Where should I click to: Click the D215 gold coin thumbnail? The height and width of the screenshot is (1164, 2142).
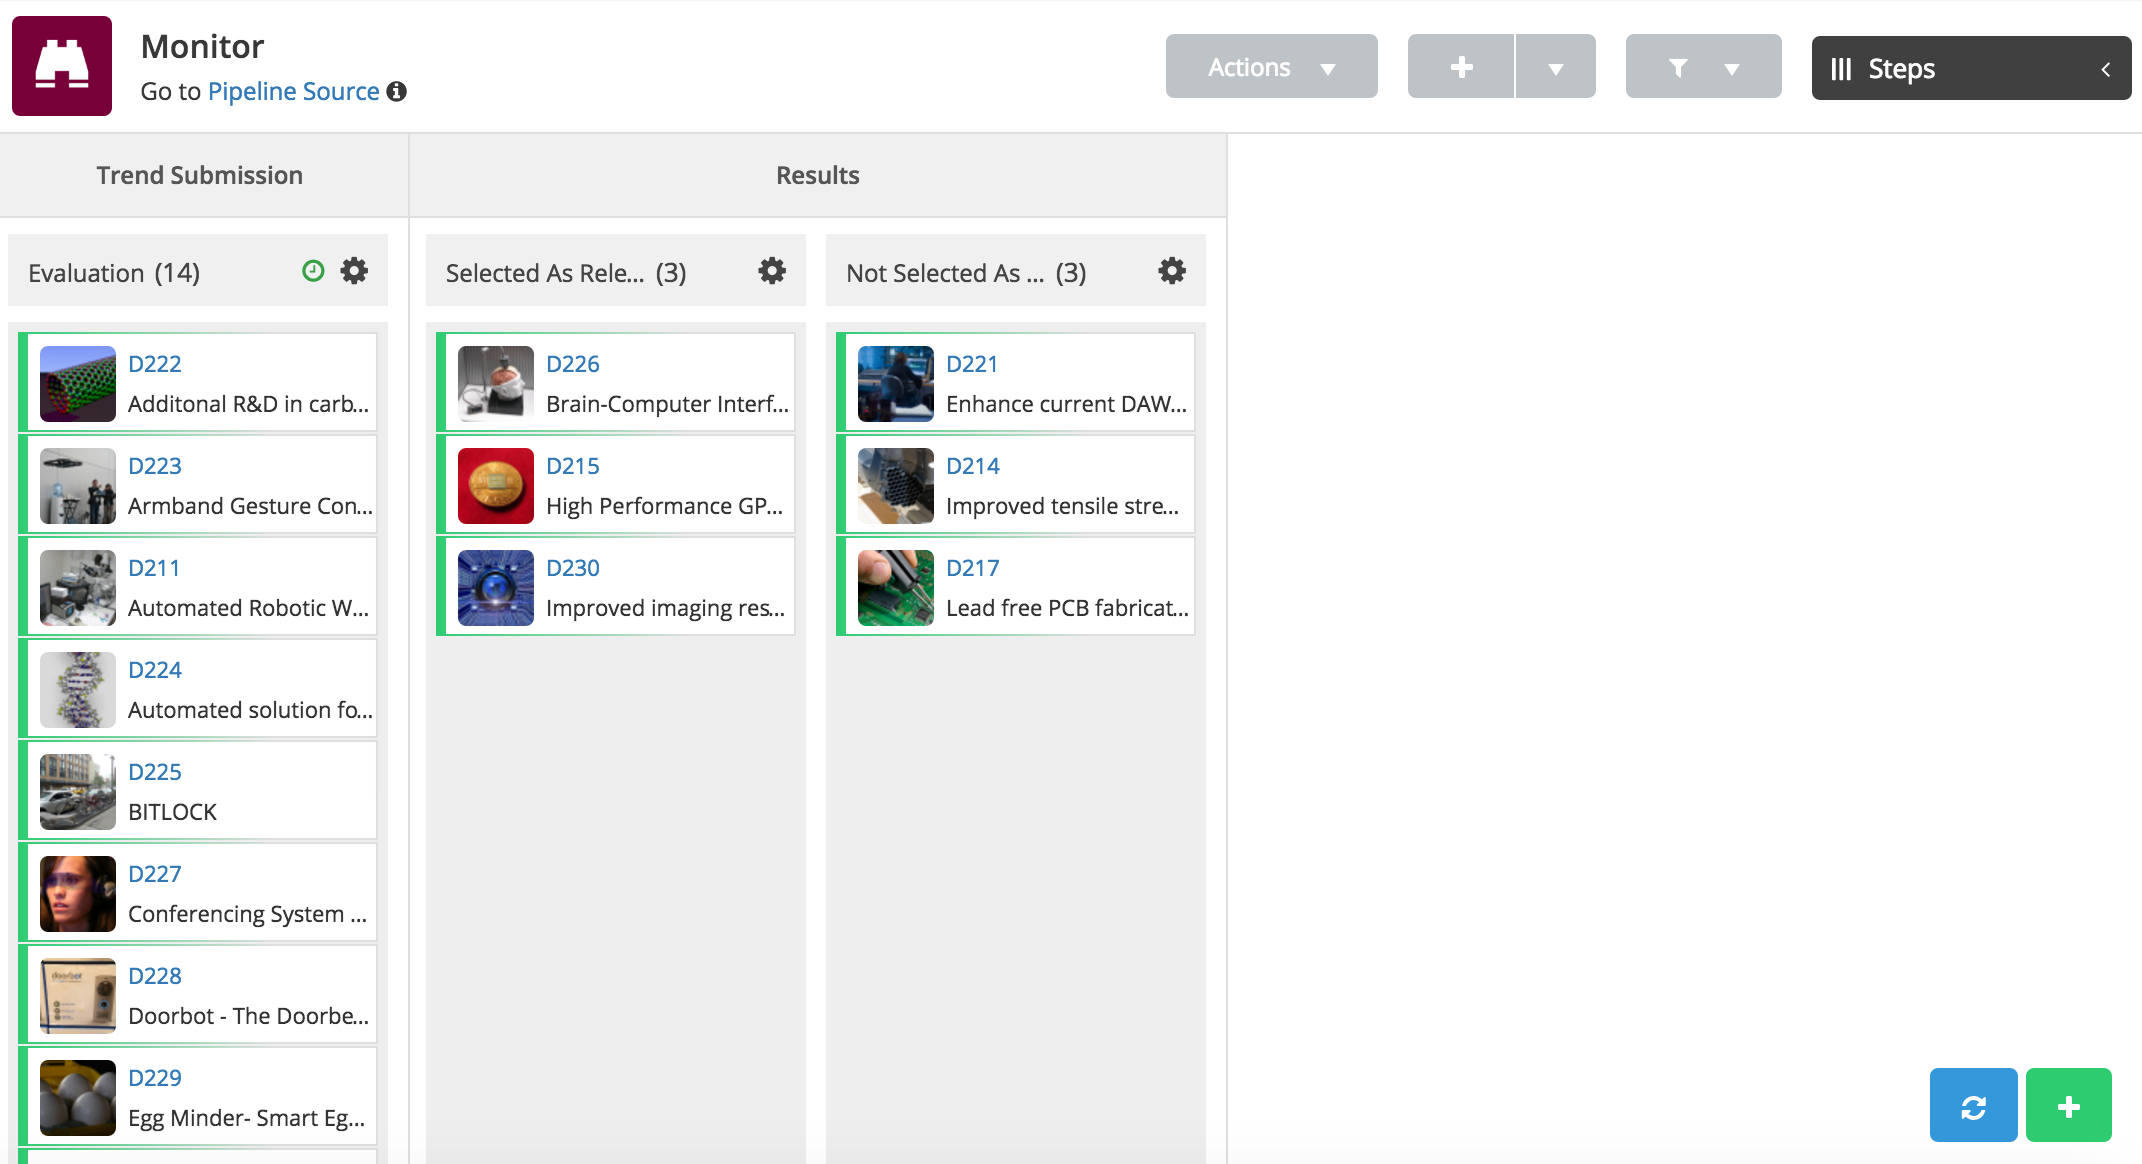(496, 486)
